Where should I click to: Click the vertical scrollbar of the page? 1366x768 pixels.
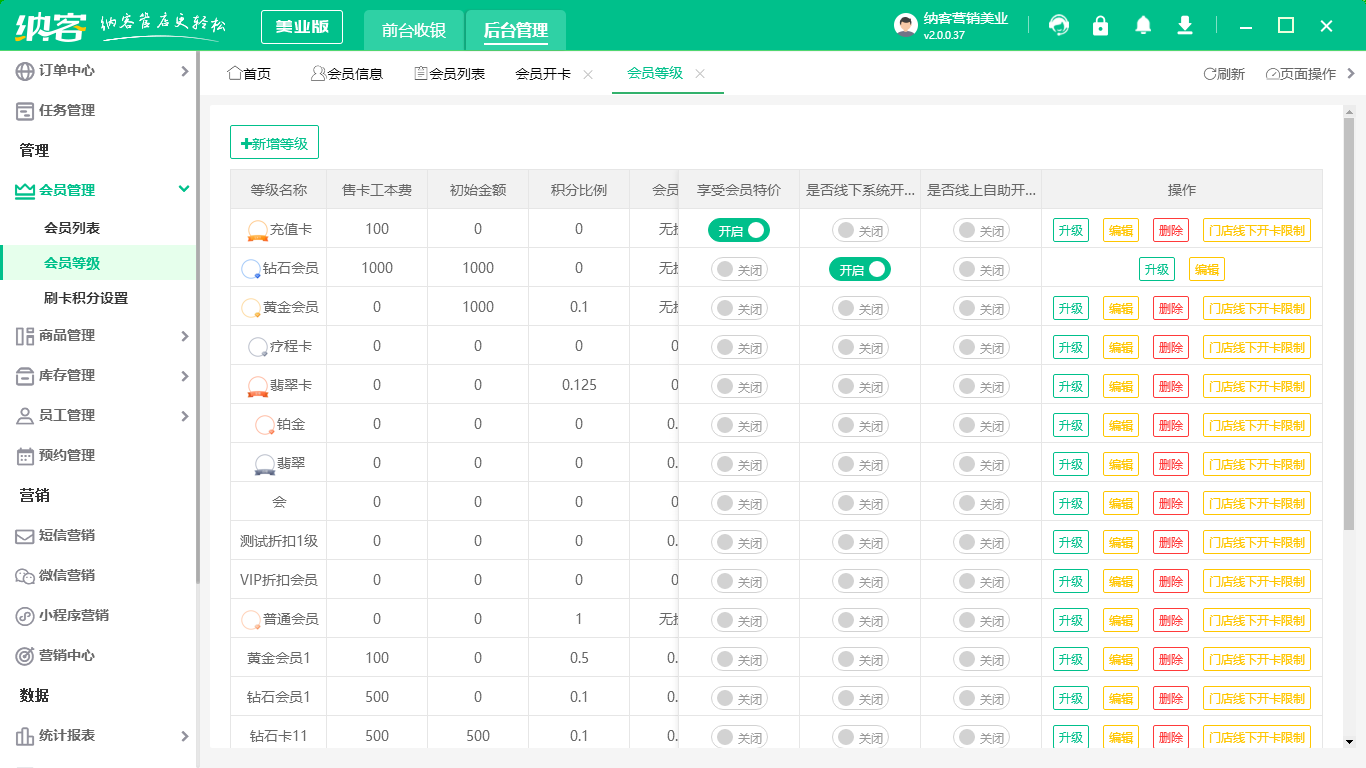1348,320
